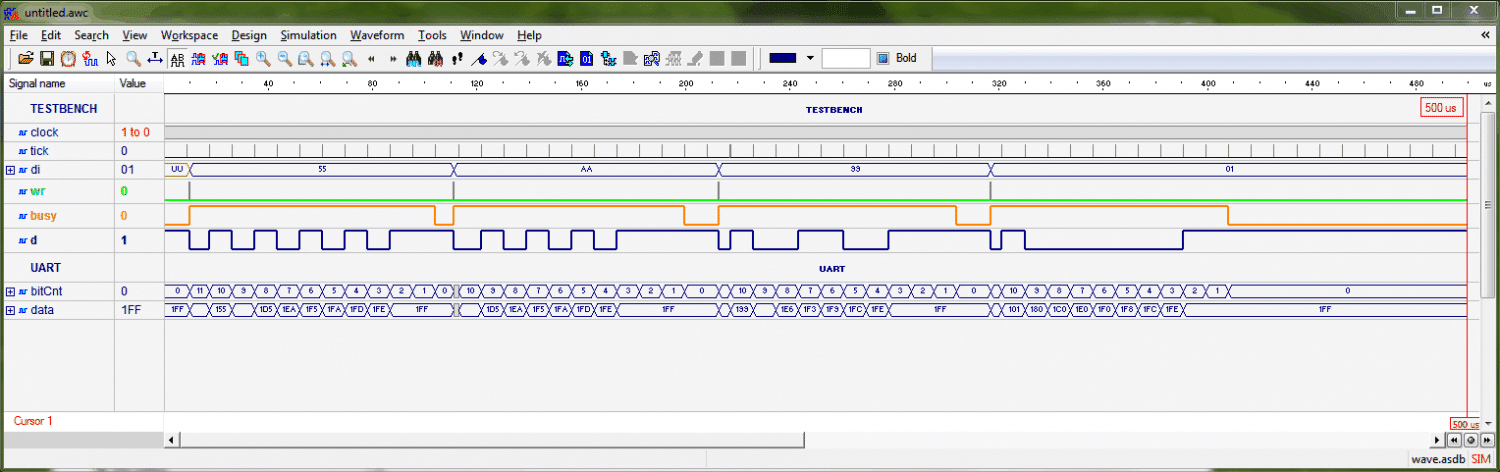Expand the di signal bus
The height and width of the screenshot is (472, 1500).
pos(10,170)
